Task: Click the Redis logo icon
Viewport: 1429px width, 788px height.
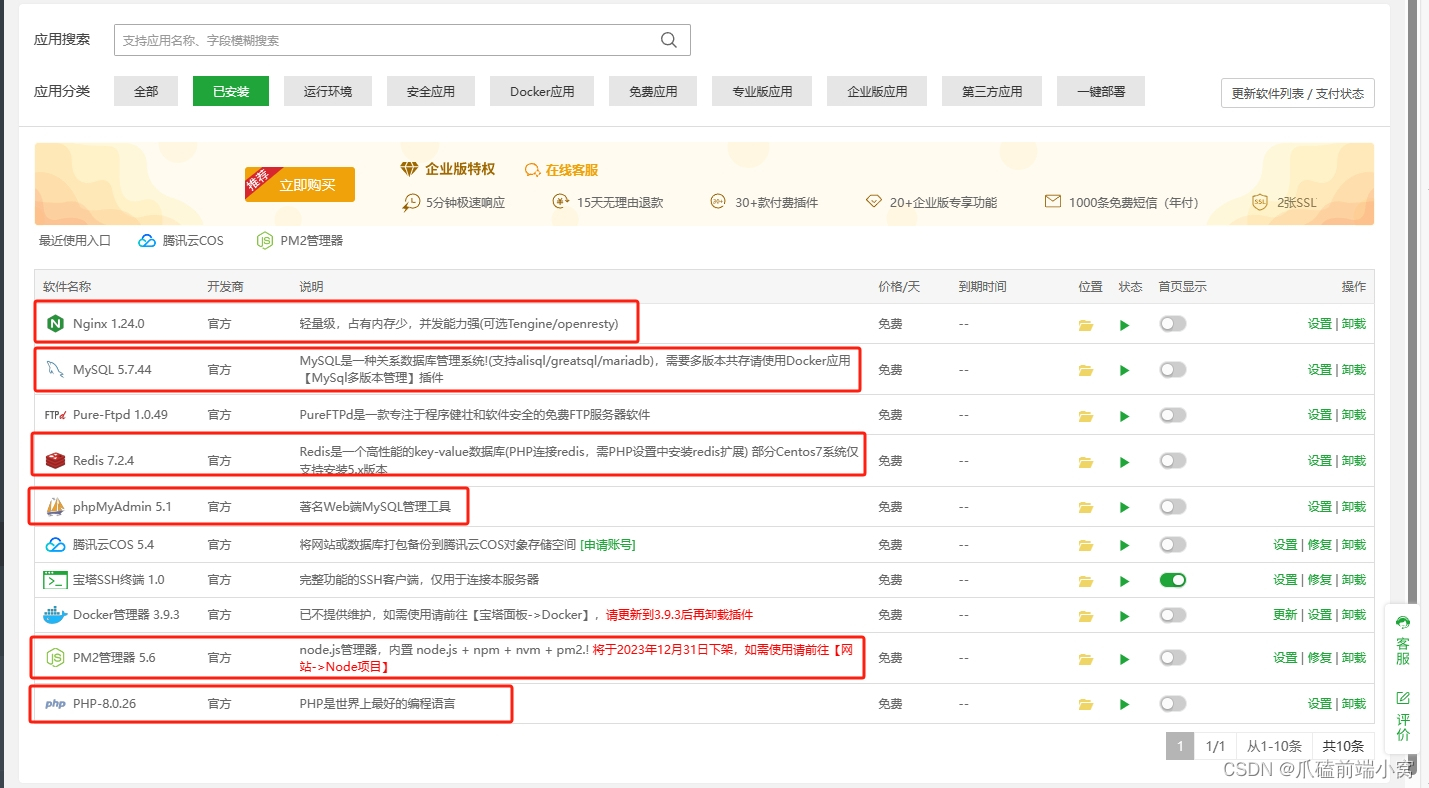Action: [x=55, y=461]
